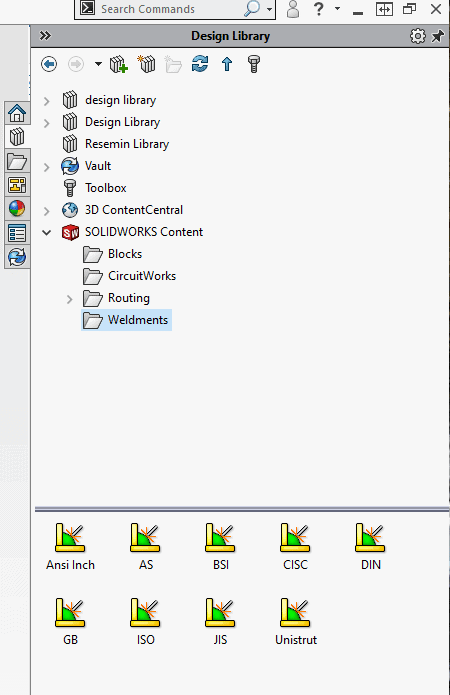Select Vault tree item
450x695 pixels.
point(98,166)
